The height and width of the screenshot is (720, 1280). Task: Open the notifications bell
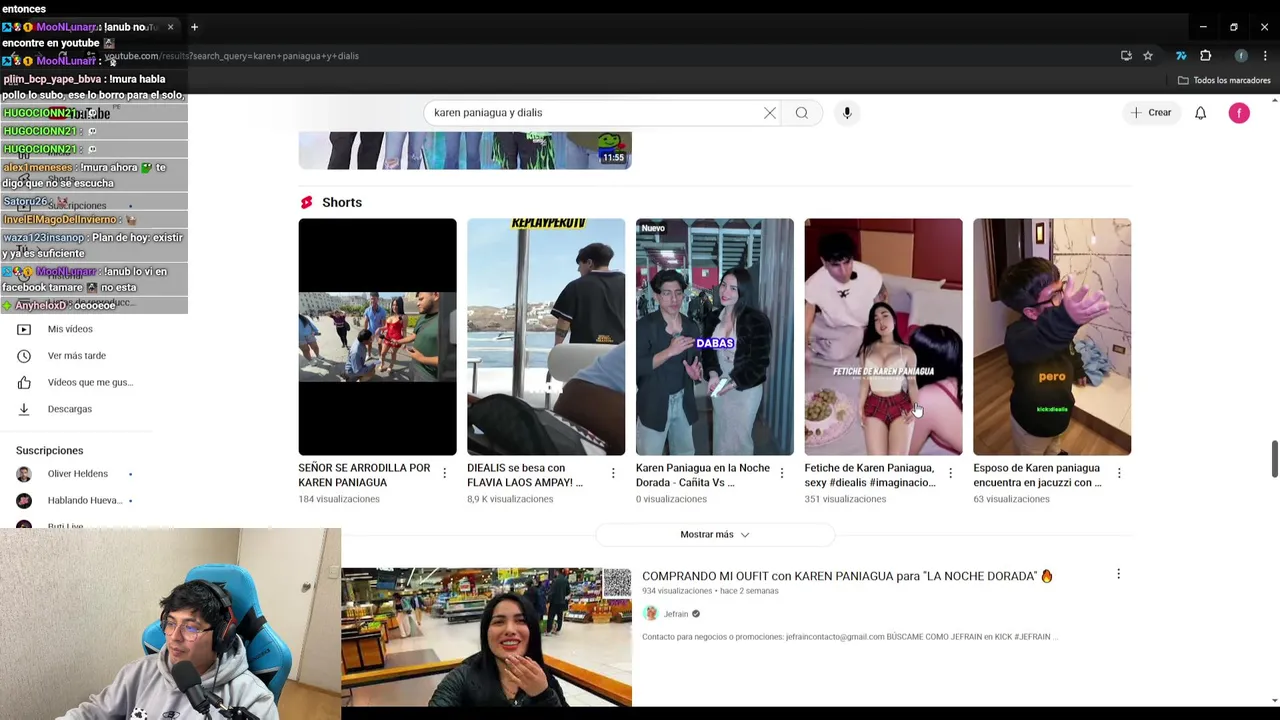pos(1200,113)
